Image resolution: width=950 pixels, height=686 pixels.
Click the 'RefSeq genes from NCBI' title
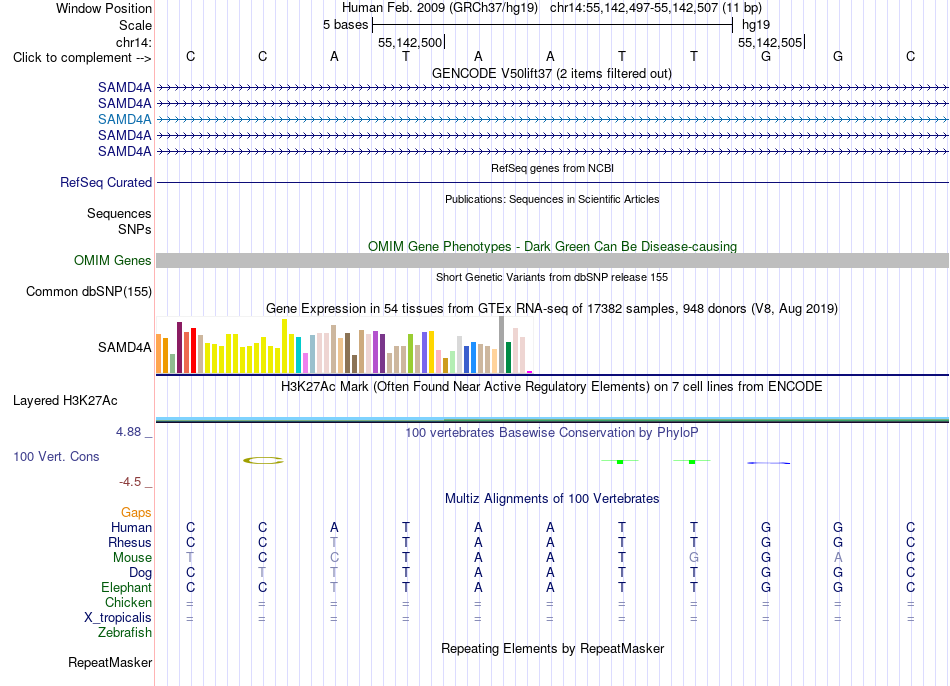tap(552, 168)
